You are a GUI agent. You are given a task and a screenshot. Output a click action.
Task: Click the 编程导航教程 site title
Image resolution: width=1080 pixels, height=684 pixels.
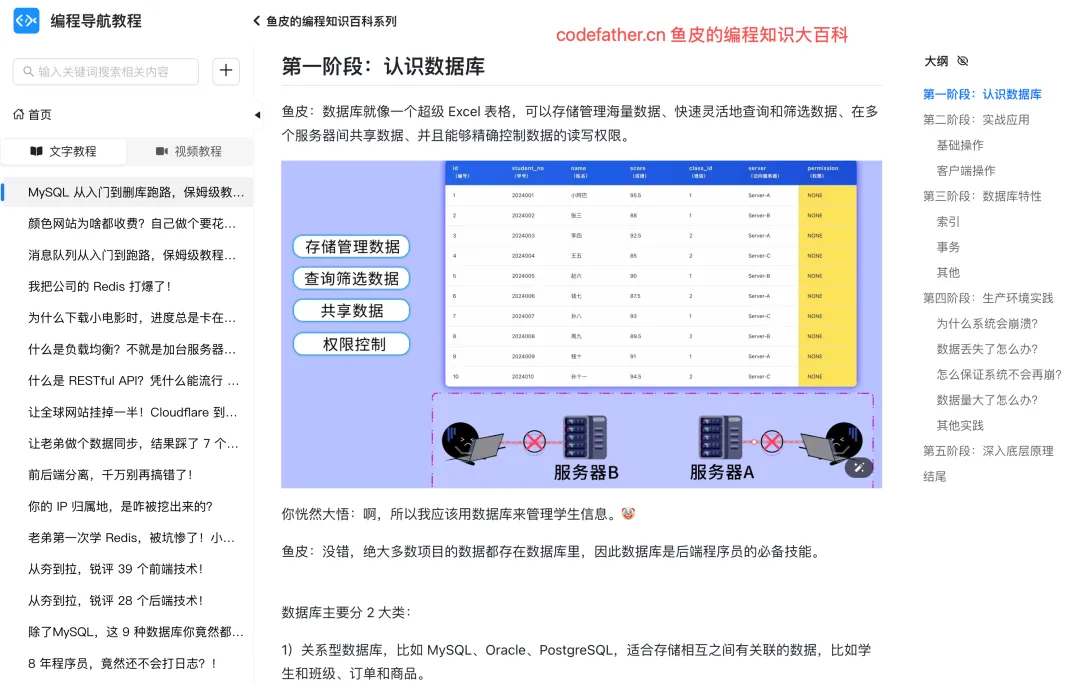96,21
